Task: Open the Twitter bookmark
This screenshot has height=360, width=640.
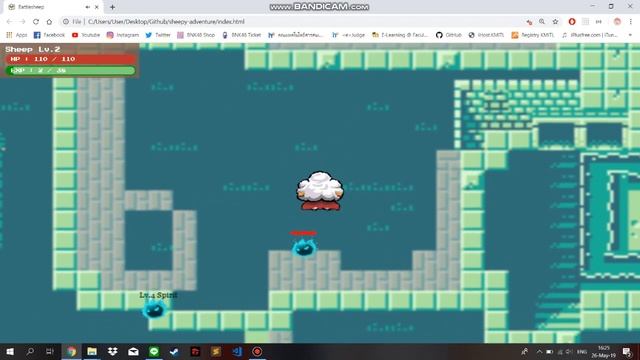Action: coord(158,35)
